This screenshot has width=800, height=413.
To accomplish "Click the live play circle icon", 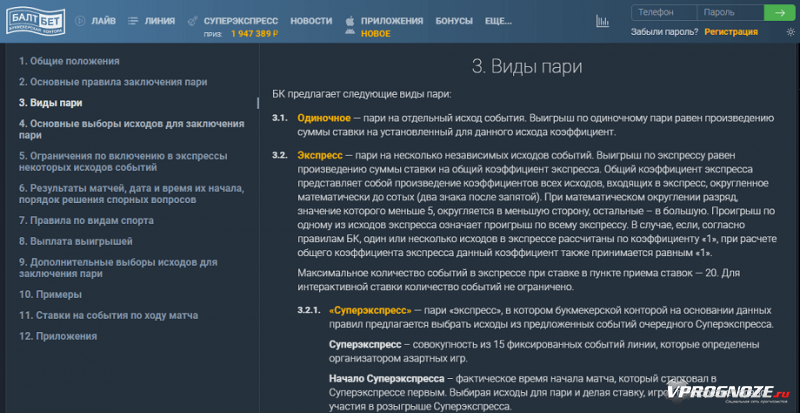I will (80, 21).
